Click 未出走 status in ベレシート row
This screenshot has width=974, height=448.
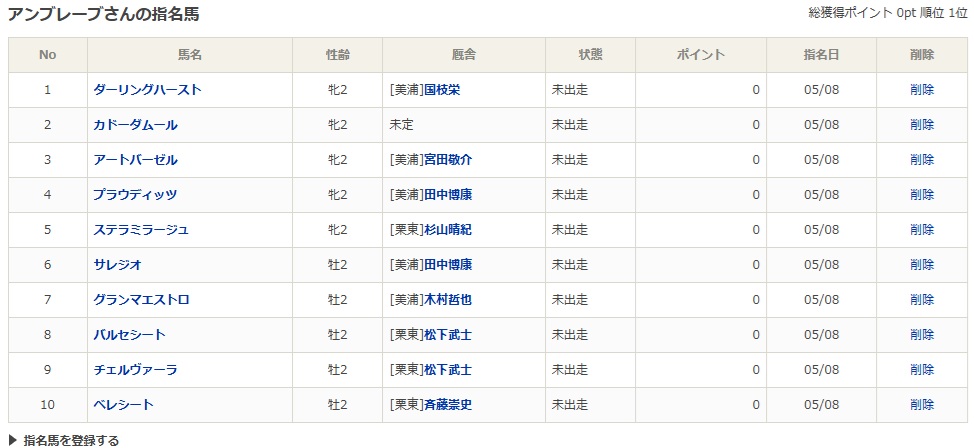[x=570, y=405]
